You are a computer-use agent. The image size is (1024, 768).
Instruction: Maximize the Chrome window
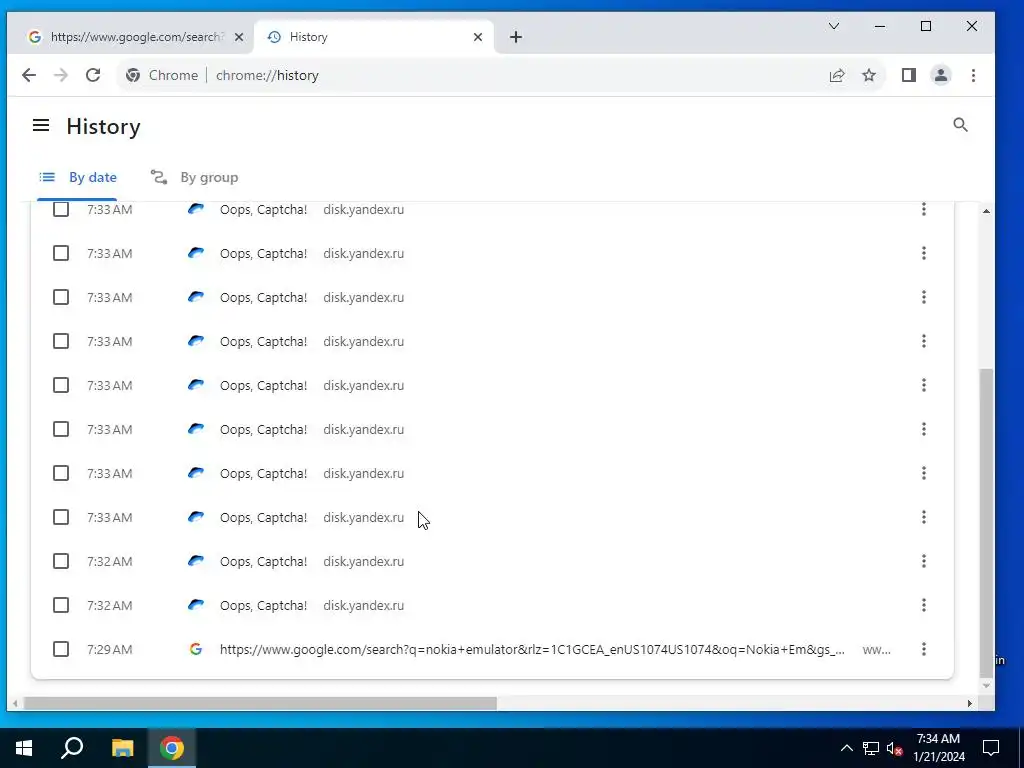(925, 26)
